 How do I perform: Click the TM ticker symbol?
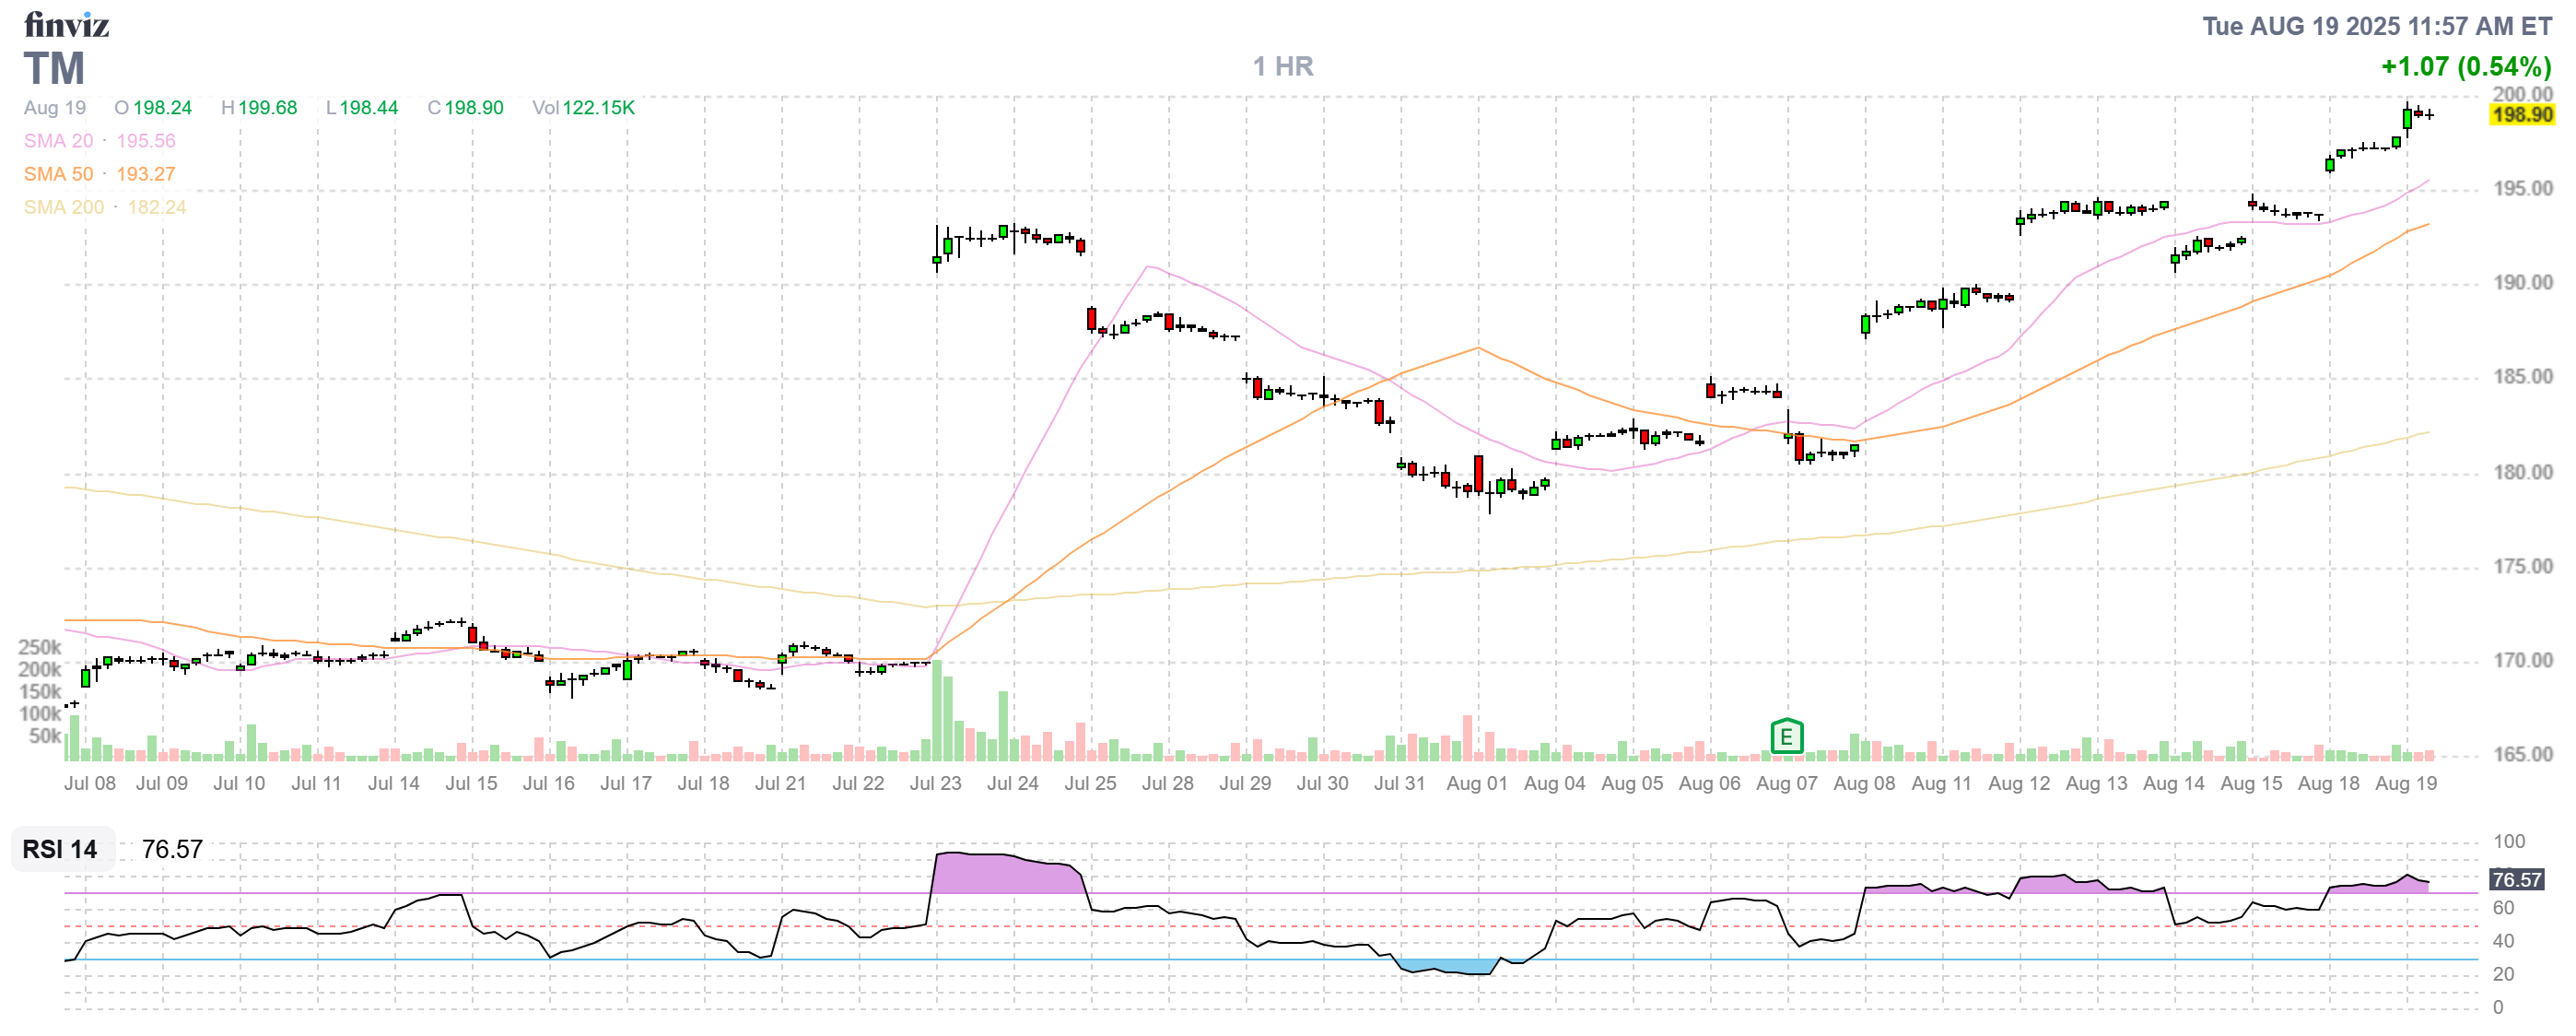click(54, 69)
